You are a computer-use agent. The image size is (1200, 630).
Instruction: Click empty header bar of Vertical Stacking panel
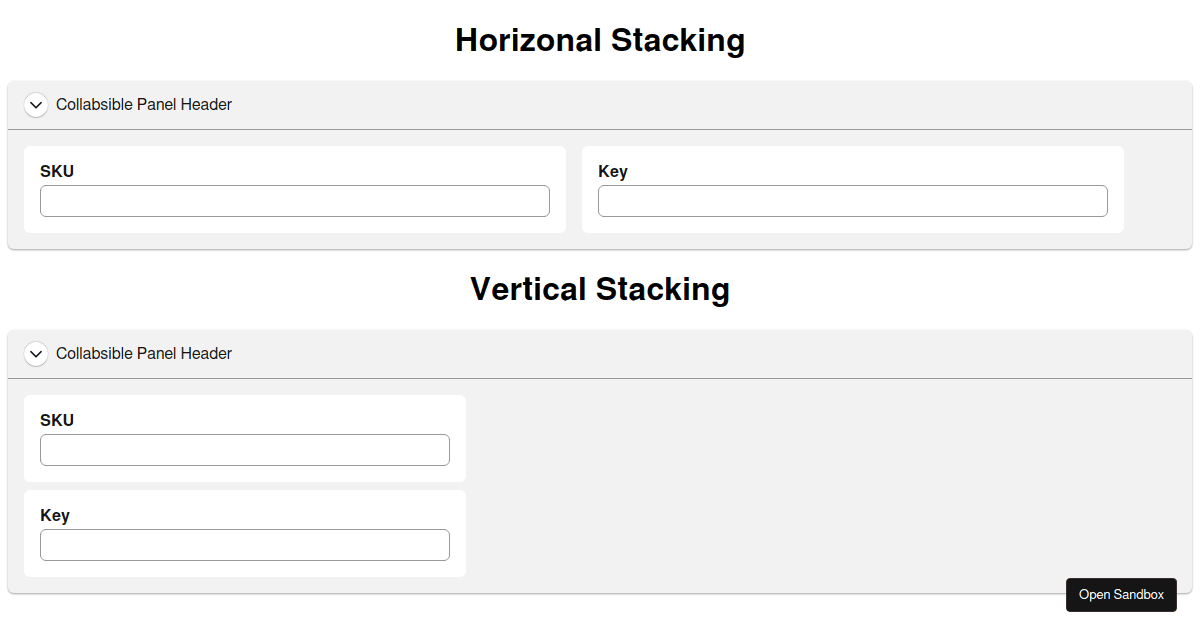[x=700, y=354]
